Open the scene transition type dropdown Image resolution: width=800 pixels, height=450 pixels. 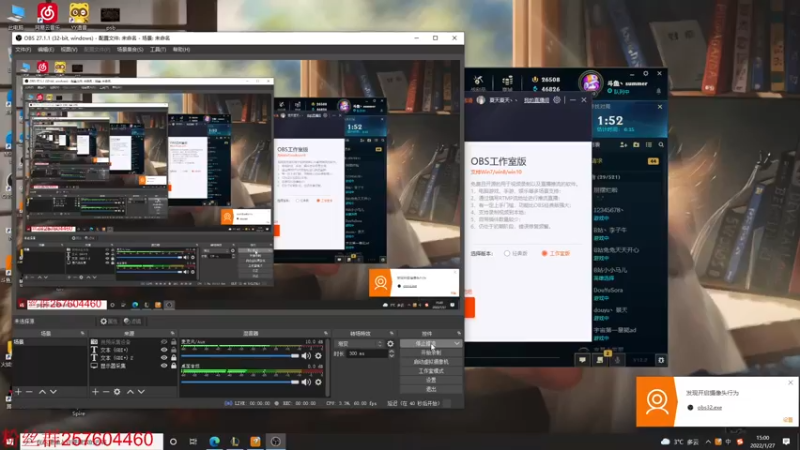click(x=359, y=344)
